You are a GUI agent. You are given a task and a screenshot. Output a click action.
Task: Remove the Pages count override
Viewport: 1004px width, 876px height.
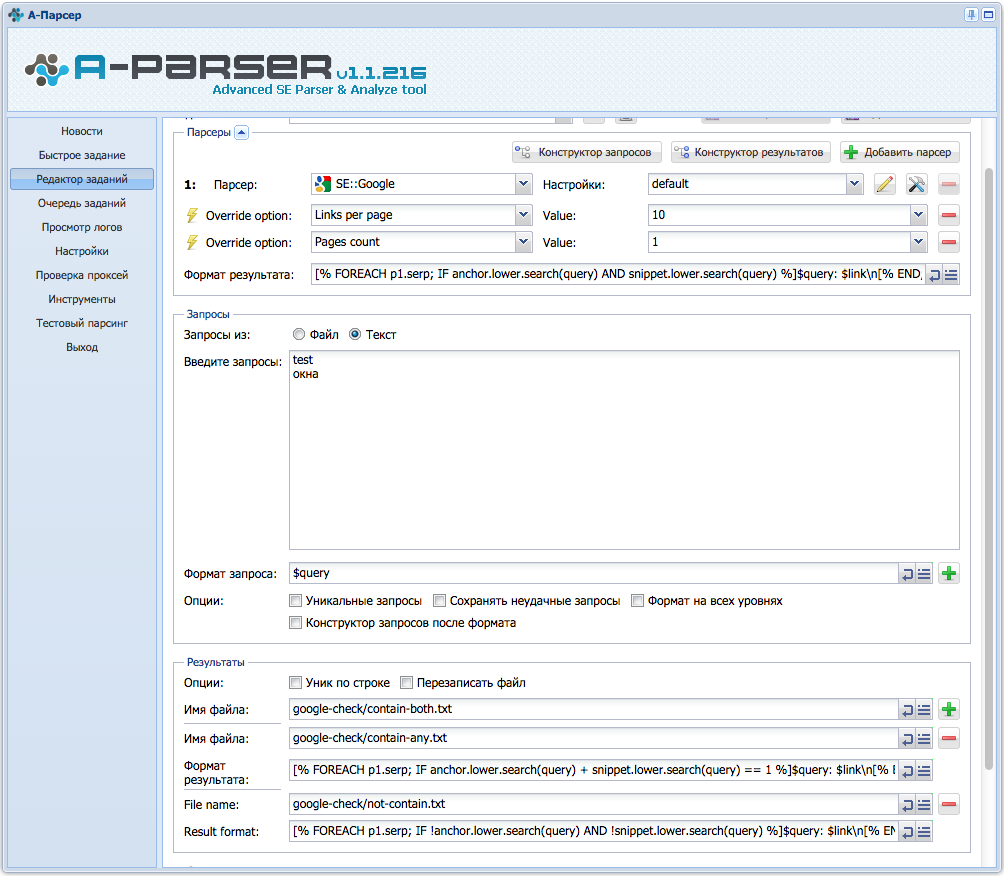pyautogui.click(x=949, y=242)
